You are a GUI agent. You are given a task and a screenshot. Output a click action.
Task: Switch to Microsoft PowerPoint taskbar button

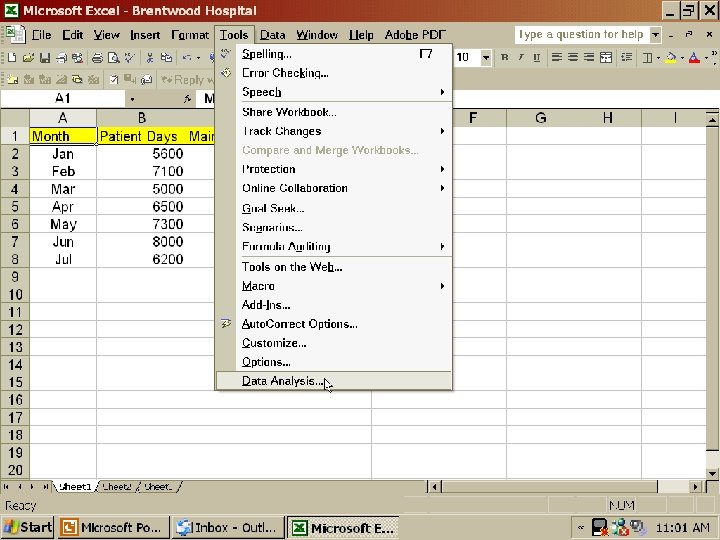(x=112, y=528)
